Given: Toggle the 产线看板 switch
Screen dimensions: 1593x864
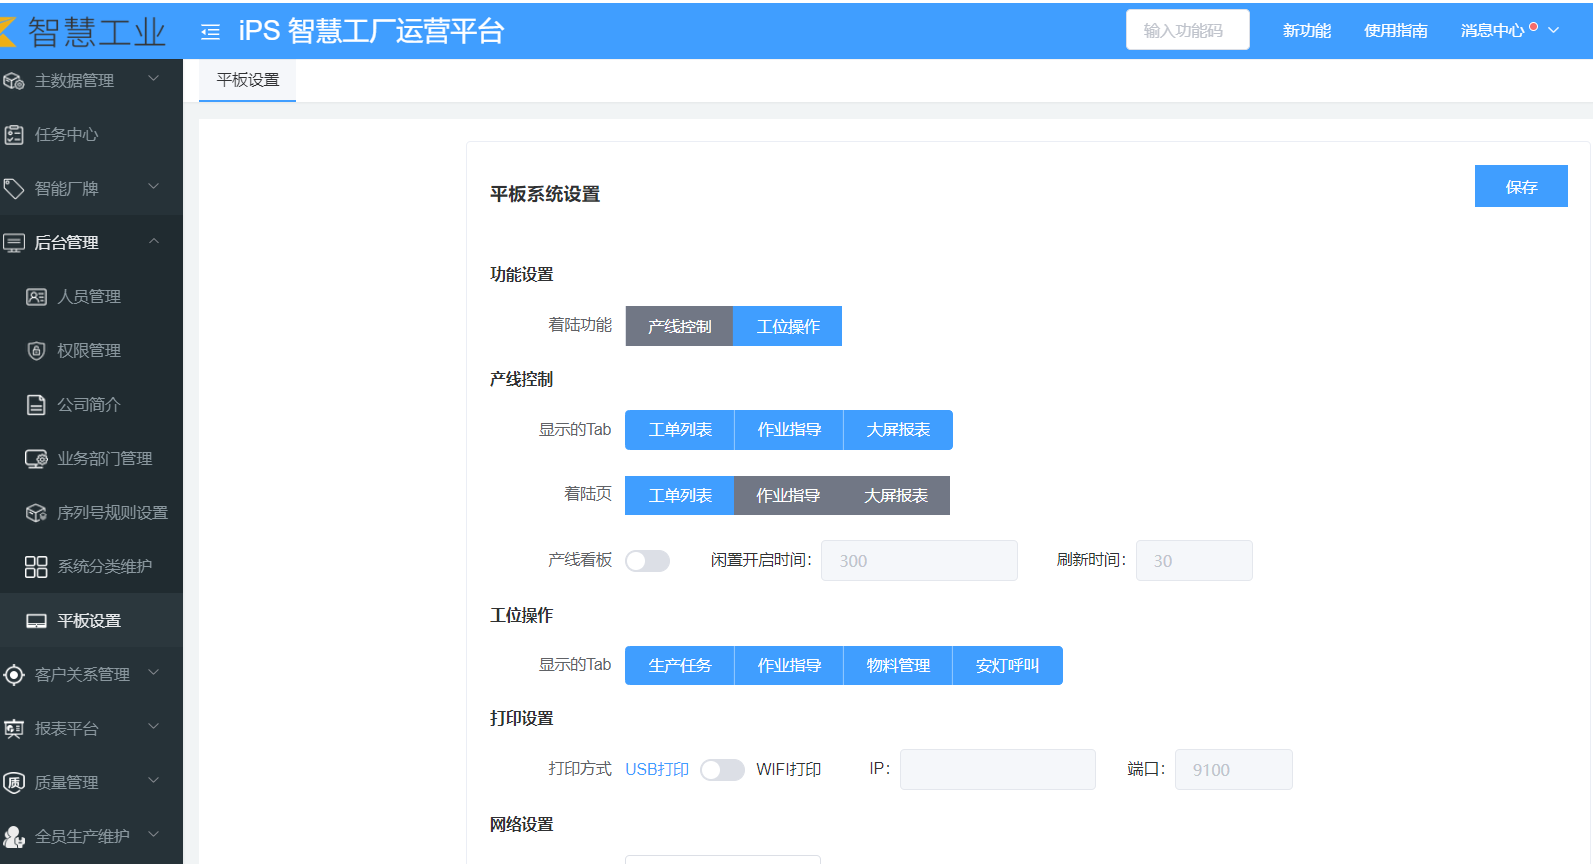Looking at the screenshot, I should [x=647, y=561].
